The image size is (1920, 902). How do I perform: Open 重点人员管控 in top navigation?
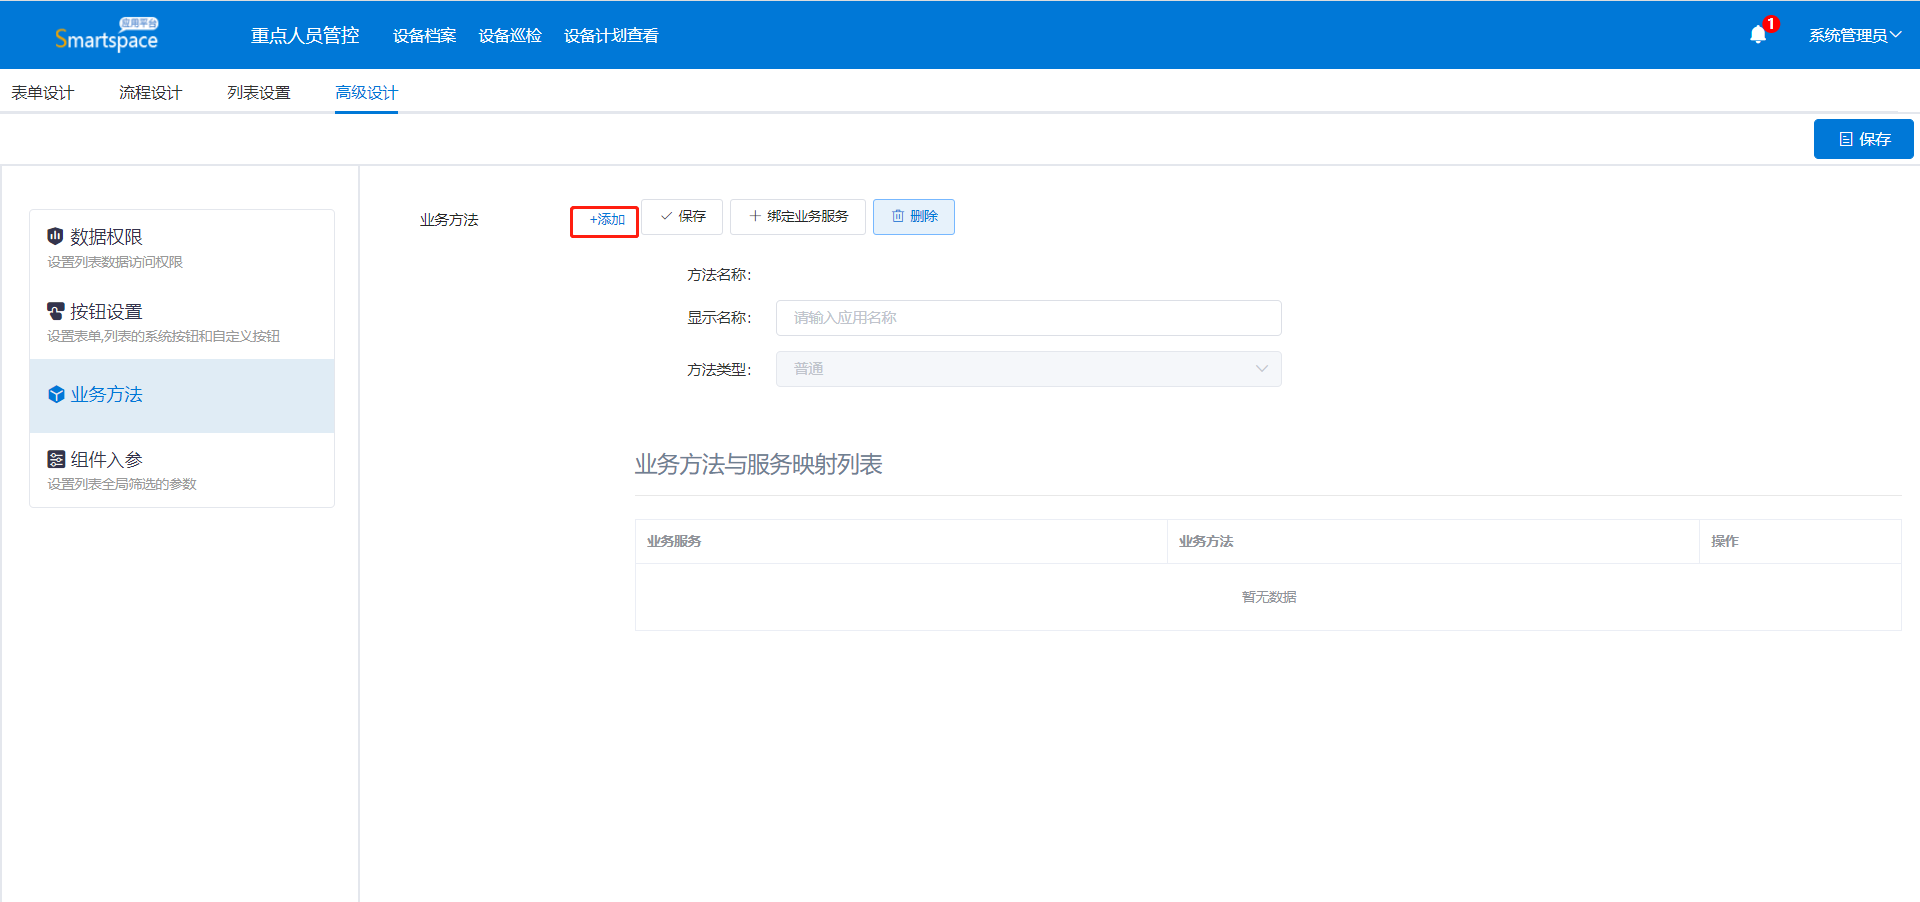(305, 35)
